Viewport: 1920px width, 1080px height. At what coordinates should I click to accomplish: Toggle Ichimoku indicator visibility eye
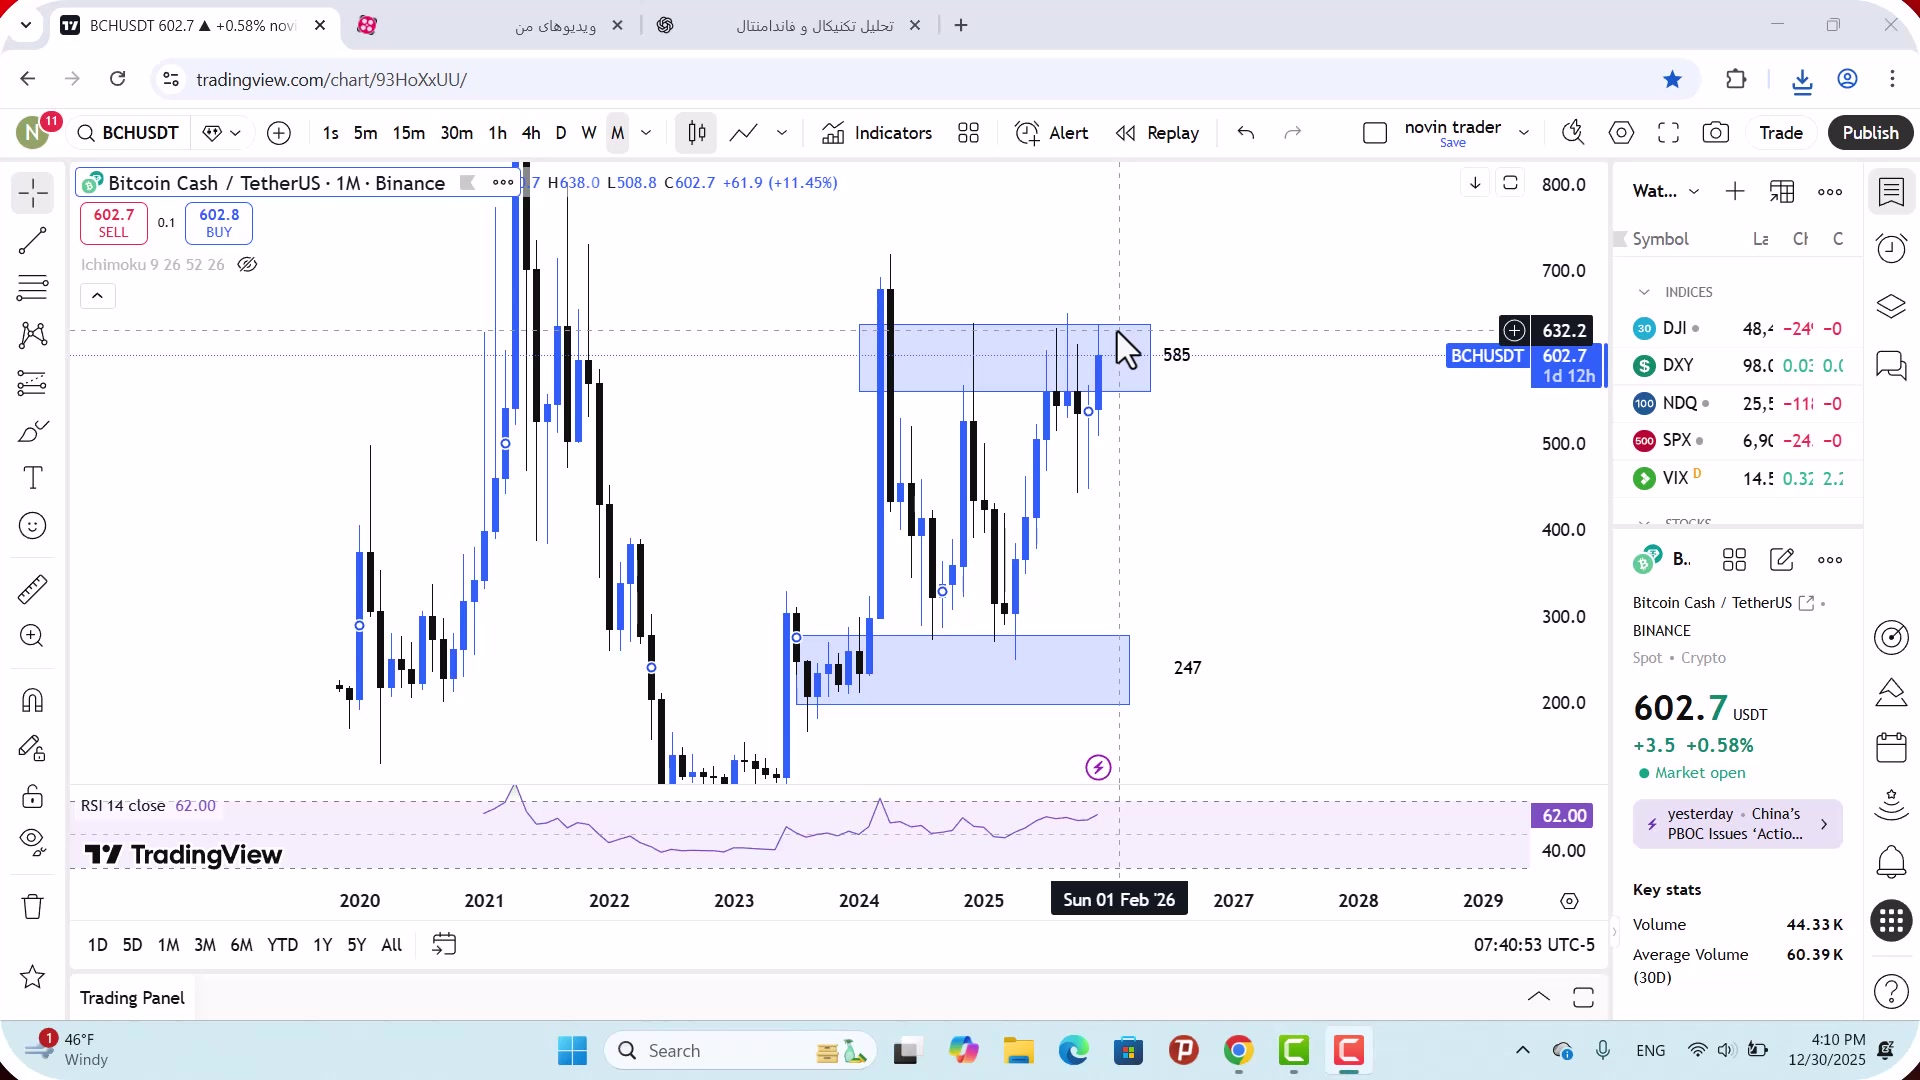coord(247,265)
